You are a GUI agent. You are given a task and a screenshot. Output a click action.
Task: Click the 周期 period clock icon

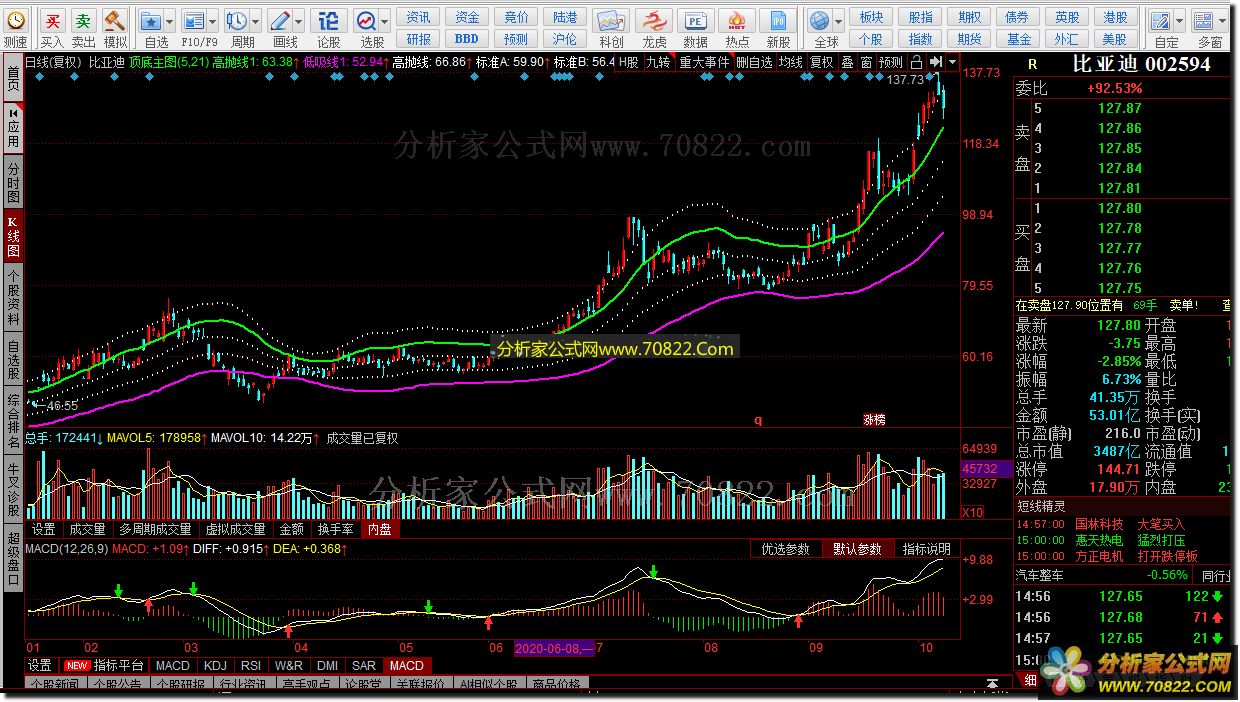coord(236,20)
